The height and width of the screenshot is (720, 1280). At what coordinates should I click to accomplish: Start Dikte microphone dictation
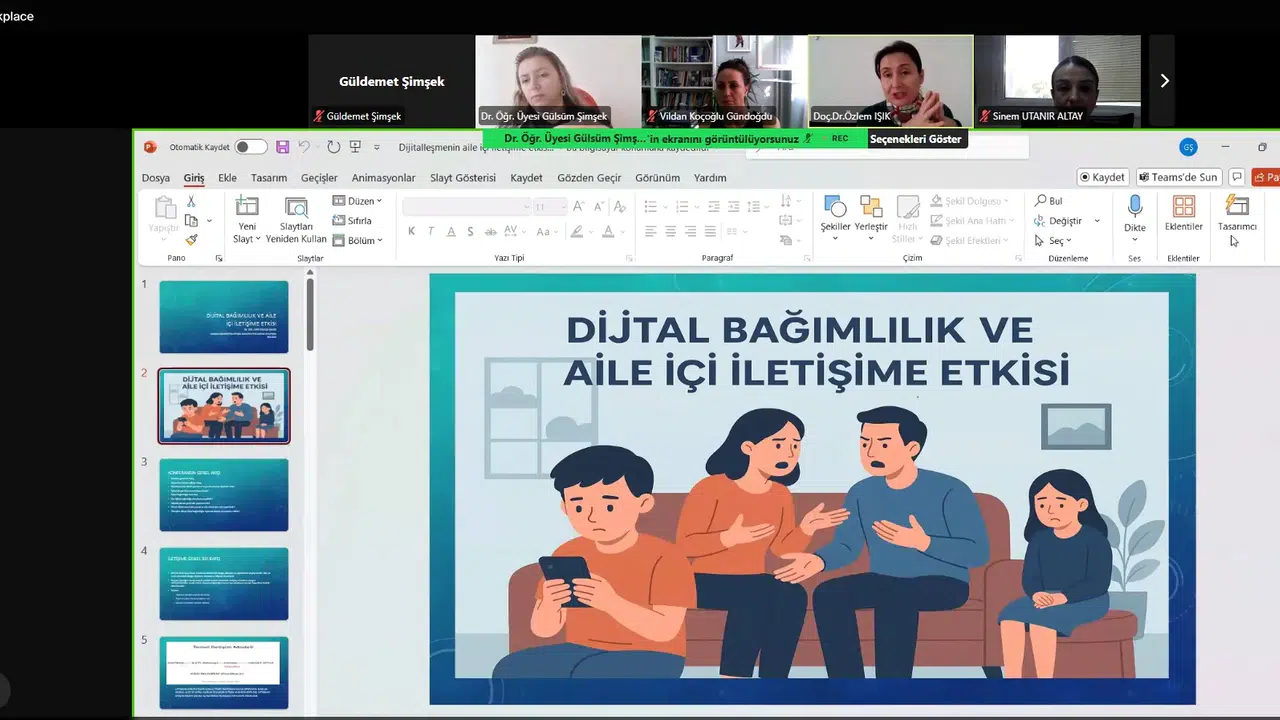[x=1134, y=207]
